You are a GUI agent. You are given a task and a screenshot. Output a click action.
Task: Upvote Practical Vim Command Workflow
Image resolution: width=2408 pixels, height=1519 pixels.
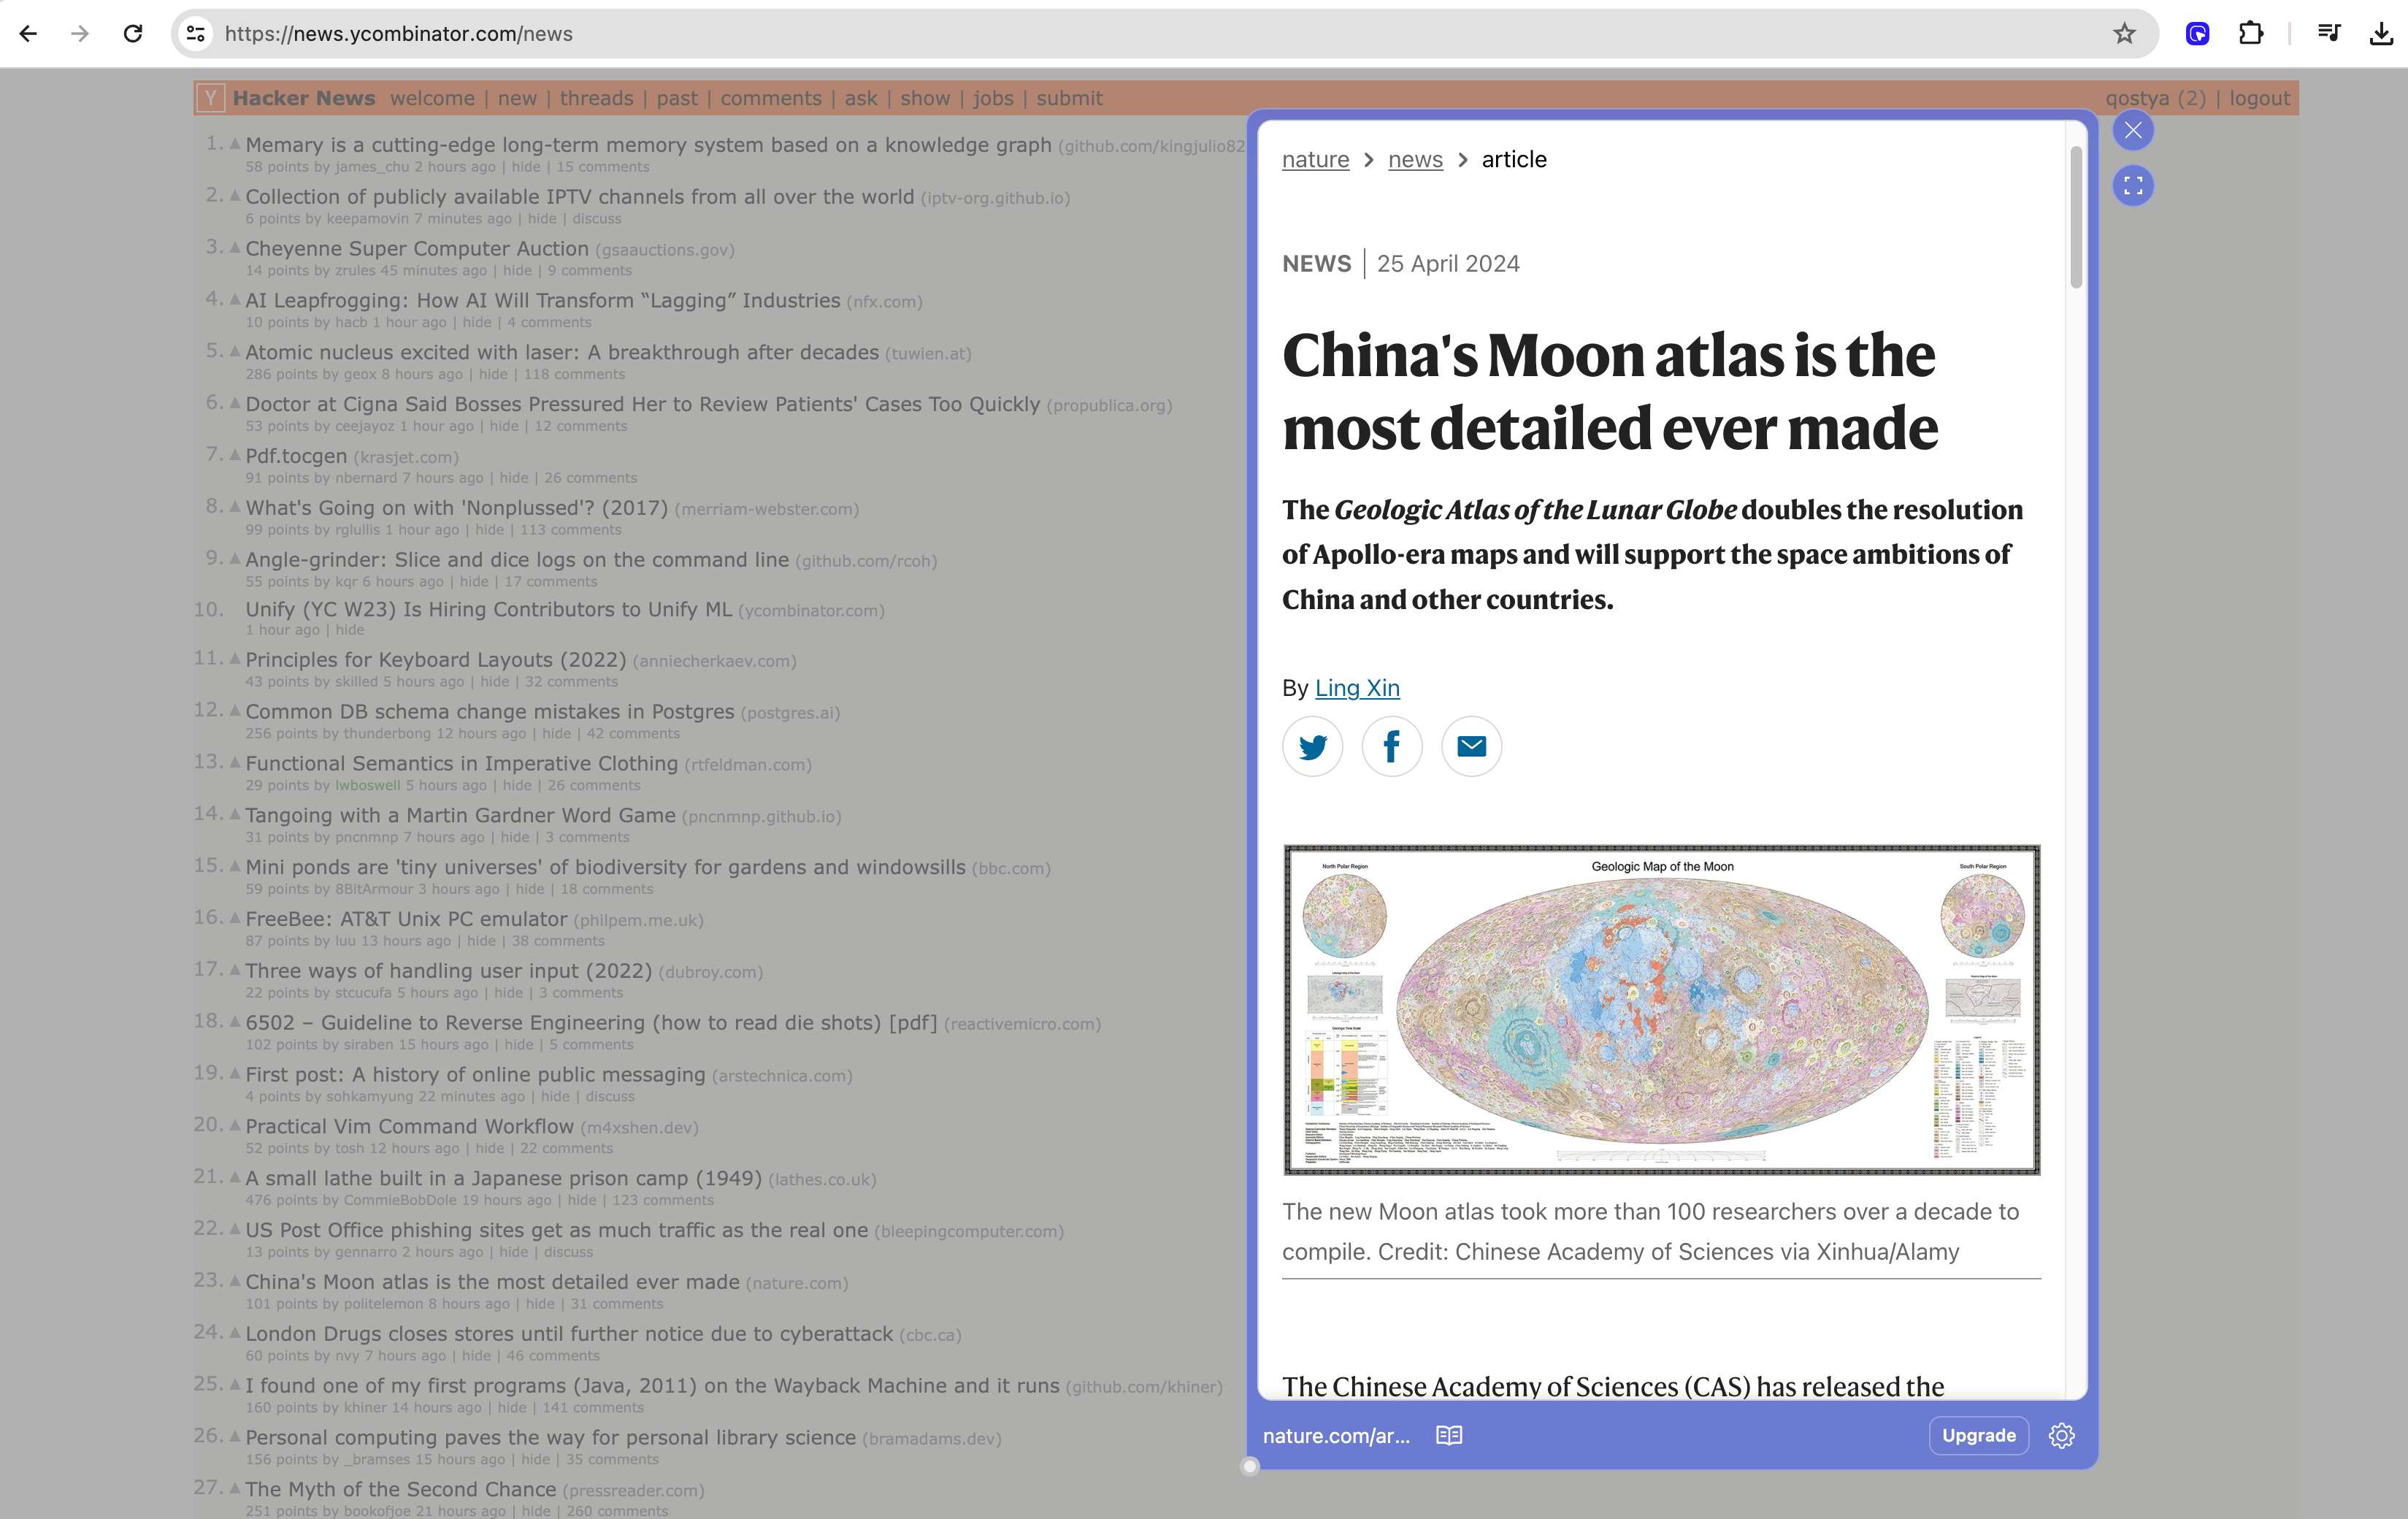(235, 1125)
